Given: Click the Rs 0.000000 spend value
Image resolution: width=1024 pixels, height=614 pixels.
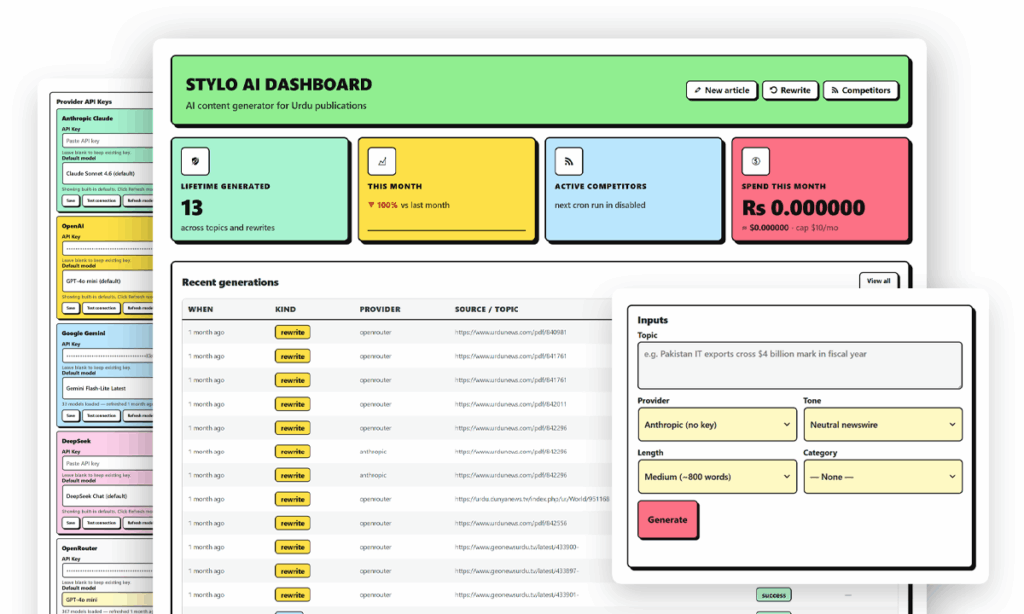Looking at the screenshot, I should [x=803, y=208].
